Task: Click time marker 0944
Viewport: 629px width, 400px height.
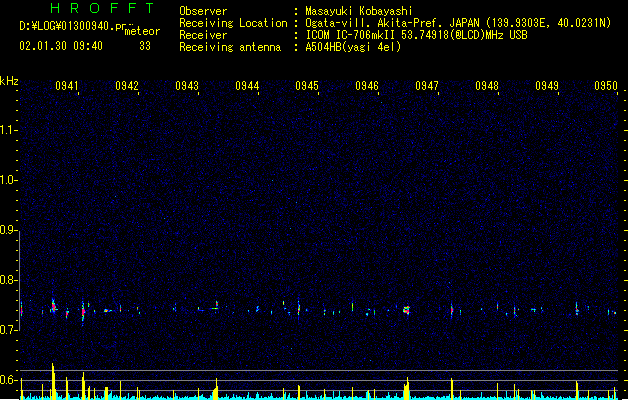Action: coord(247,86)
